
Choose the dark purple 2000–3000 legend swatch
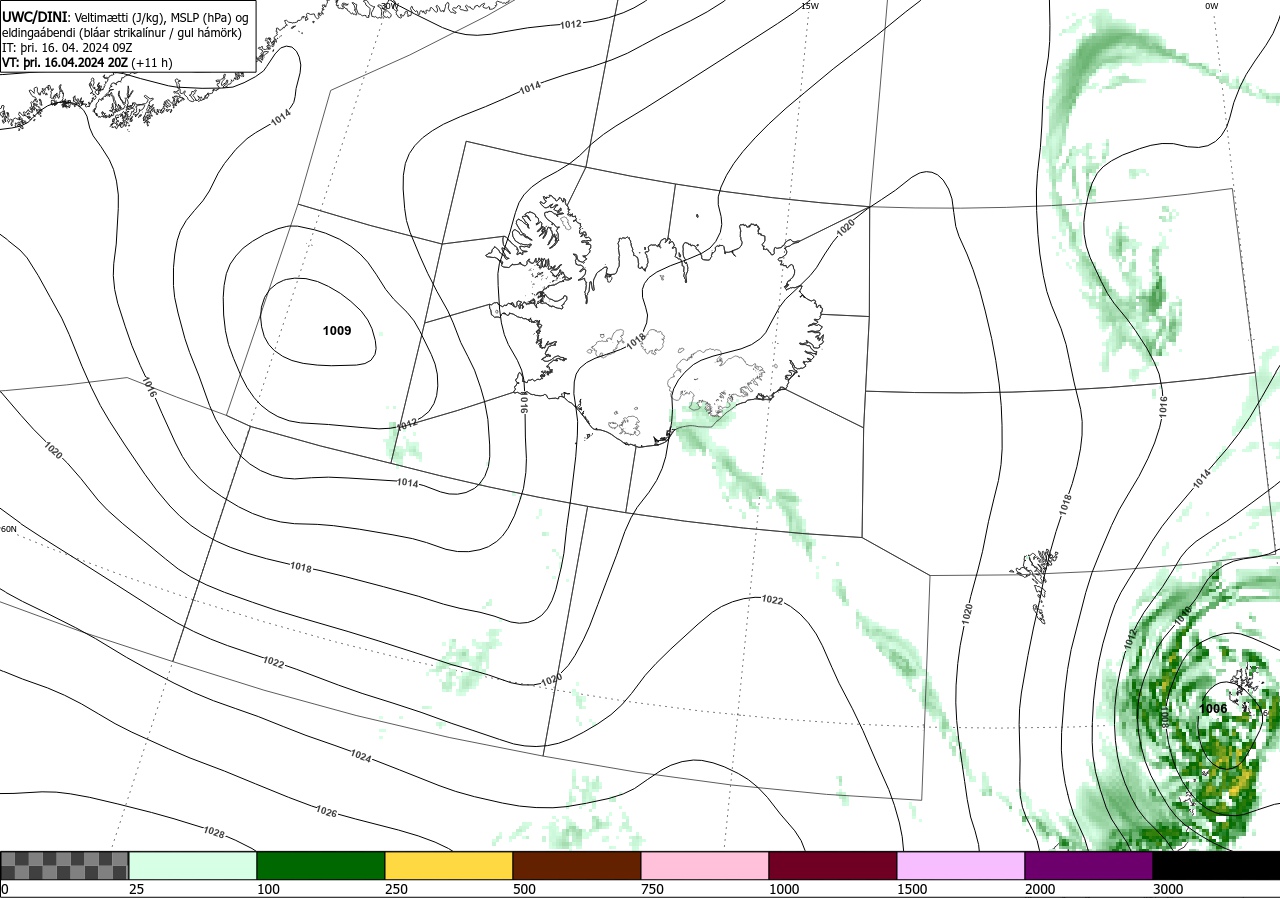point(1088,865)
